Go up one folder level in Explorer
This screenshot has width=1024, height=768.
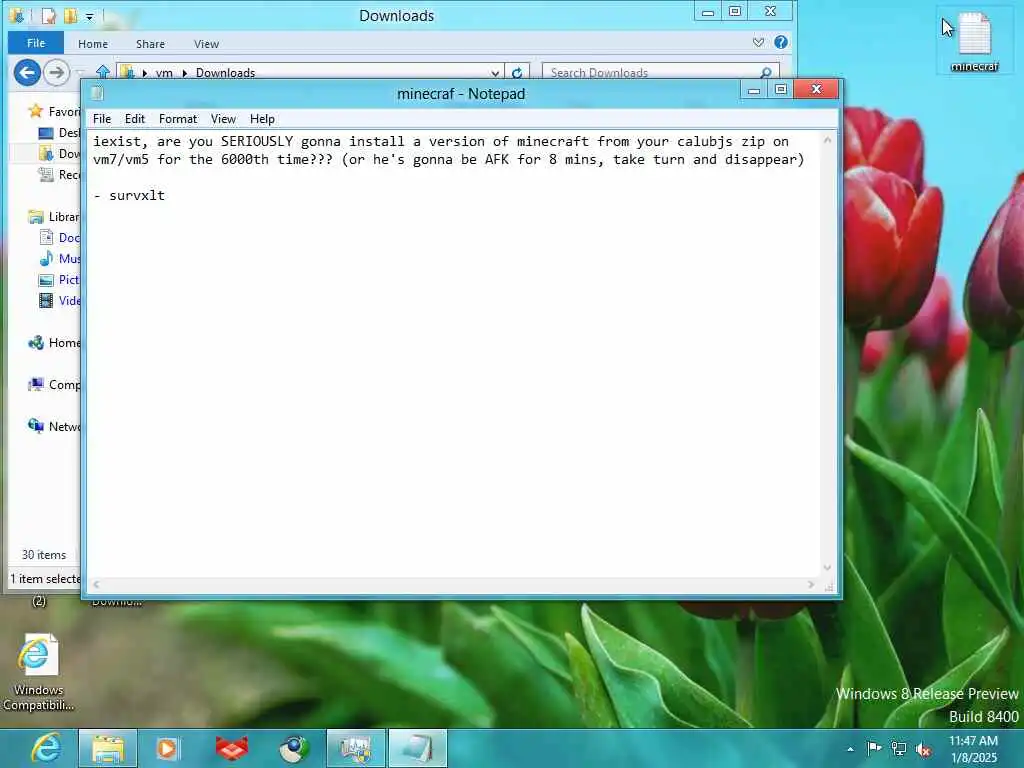[x=103, y=72]
